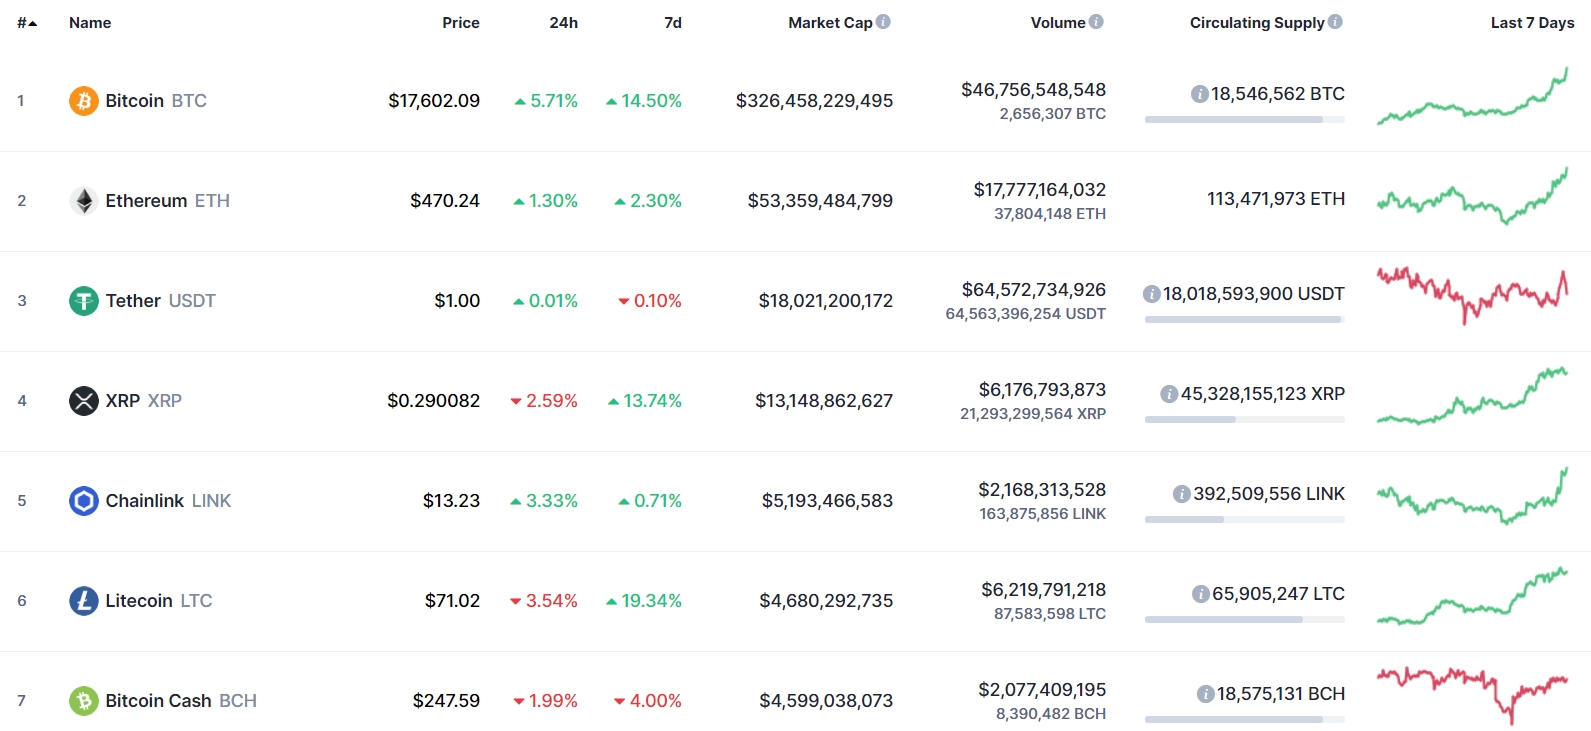The image size is (1591, 731).
Task: Open Bitcoin's last 7 days sparkline chart
Action: (x=1472, y=96)
